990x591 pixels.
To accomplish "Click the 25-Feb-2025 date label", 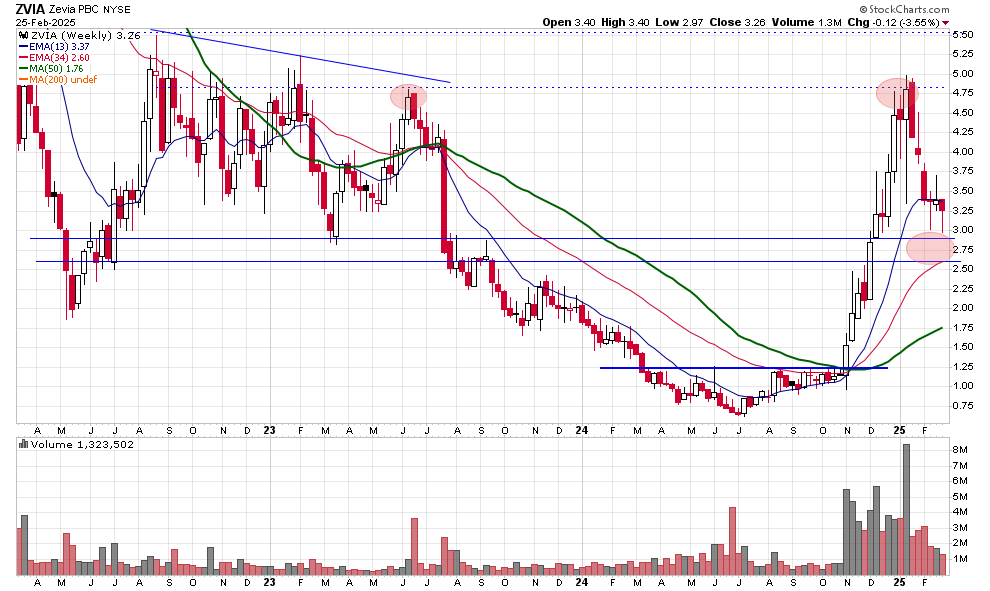I will click(45, 22).
